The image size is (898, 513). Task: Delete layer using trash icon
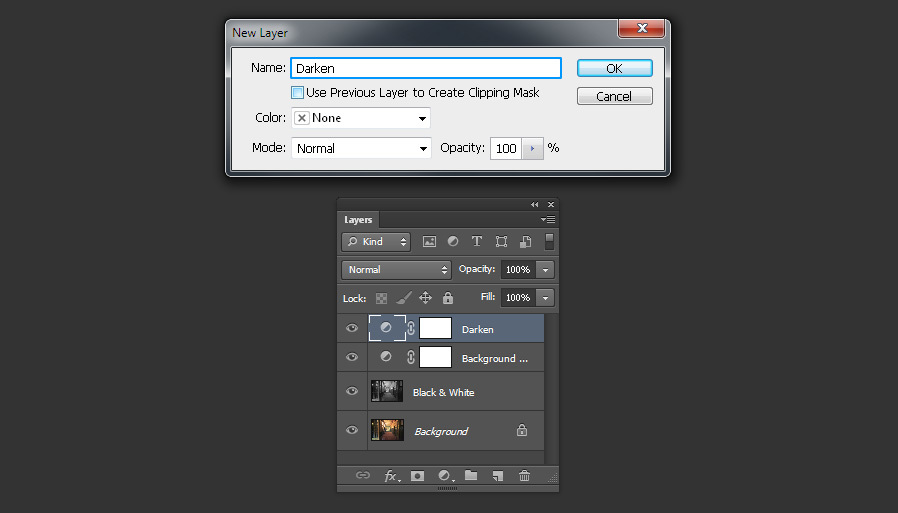524,475
